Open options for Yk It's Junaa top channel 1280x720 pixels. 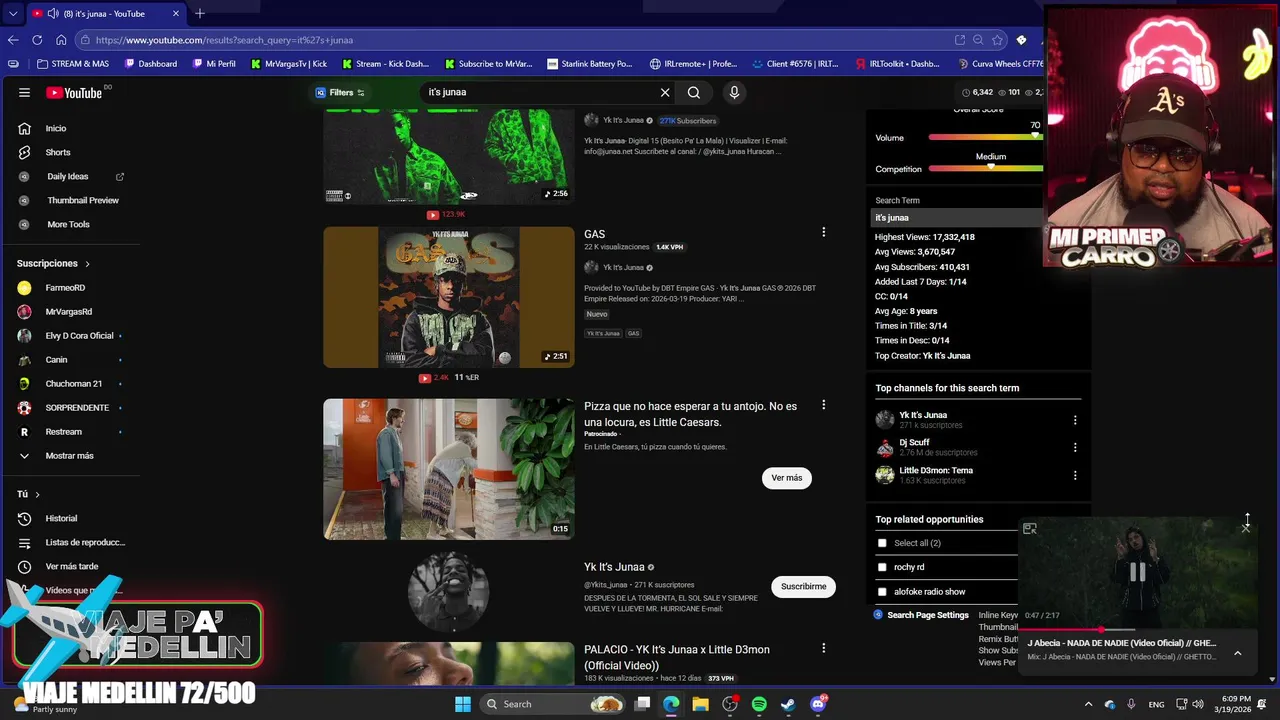click(x=1075, y=420)
